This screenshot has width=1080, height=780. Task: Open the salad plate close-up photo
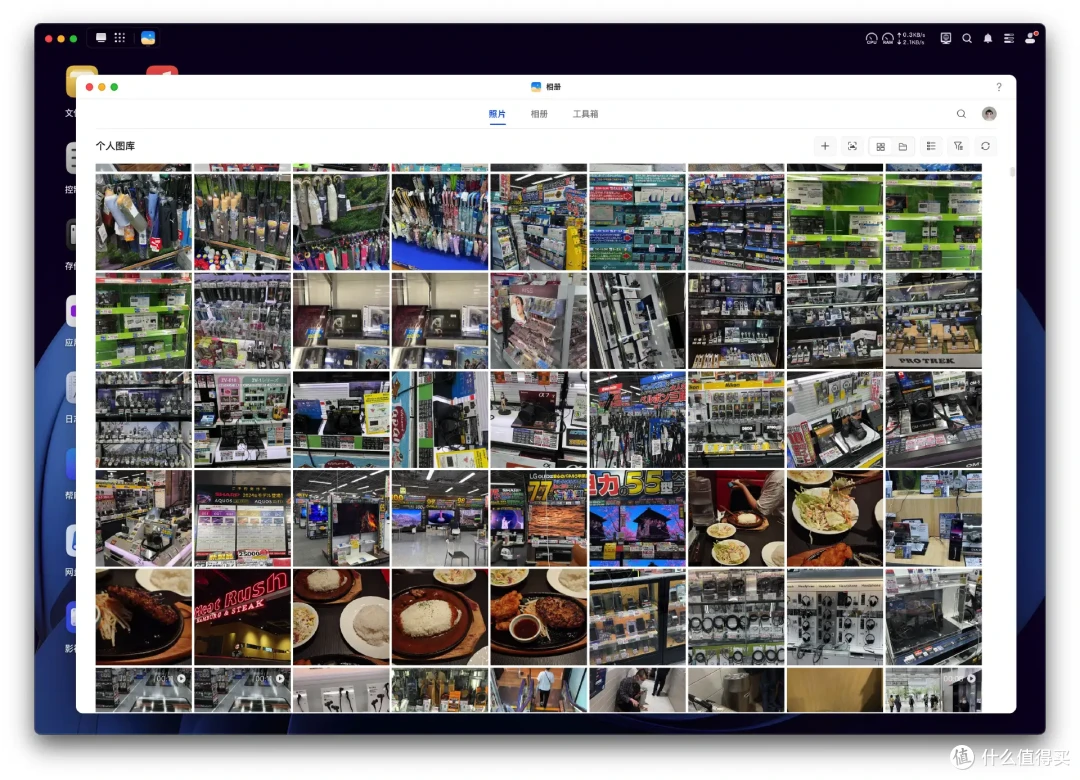(835, 518)
